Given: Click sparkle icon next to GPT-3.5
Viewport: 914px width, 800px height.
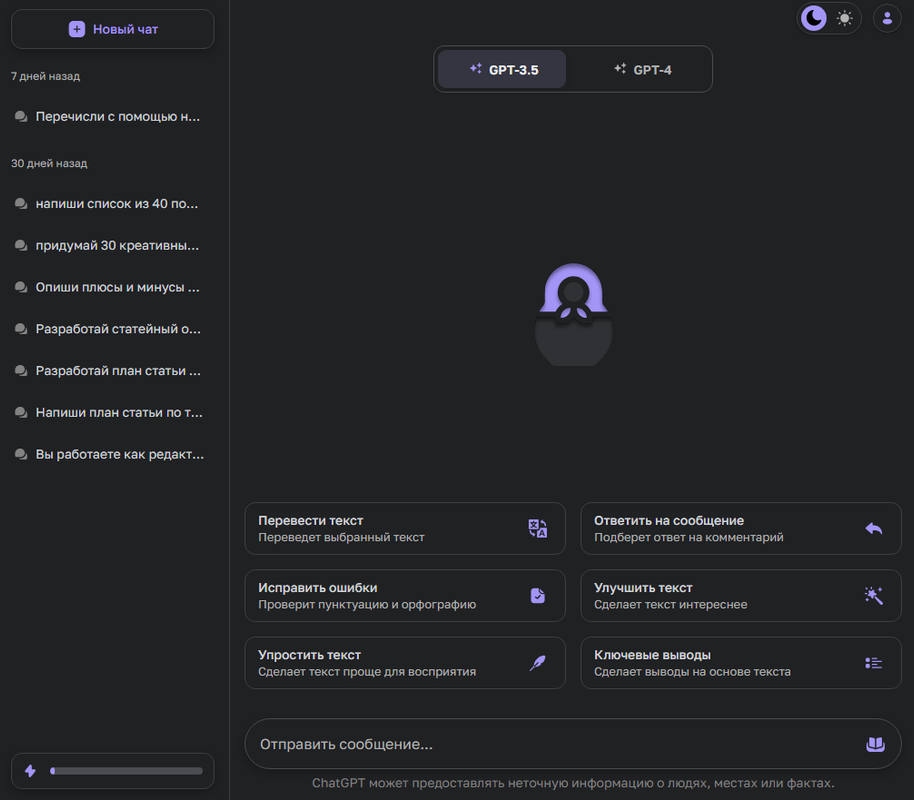Looking at the screenshot, I should (x=476, y=69).
